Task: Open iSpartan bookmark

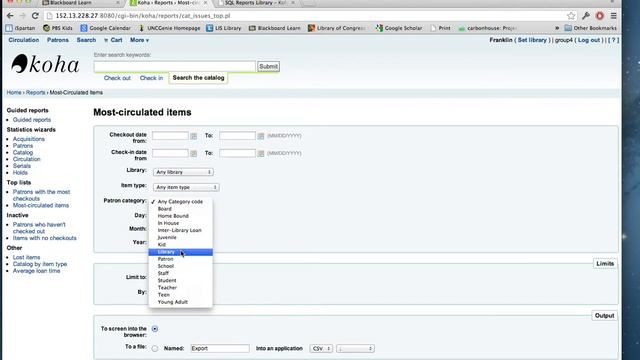Action: [20, 28]
